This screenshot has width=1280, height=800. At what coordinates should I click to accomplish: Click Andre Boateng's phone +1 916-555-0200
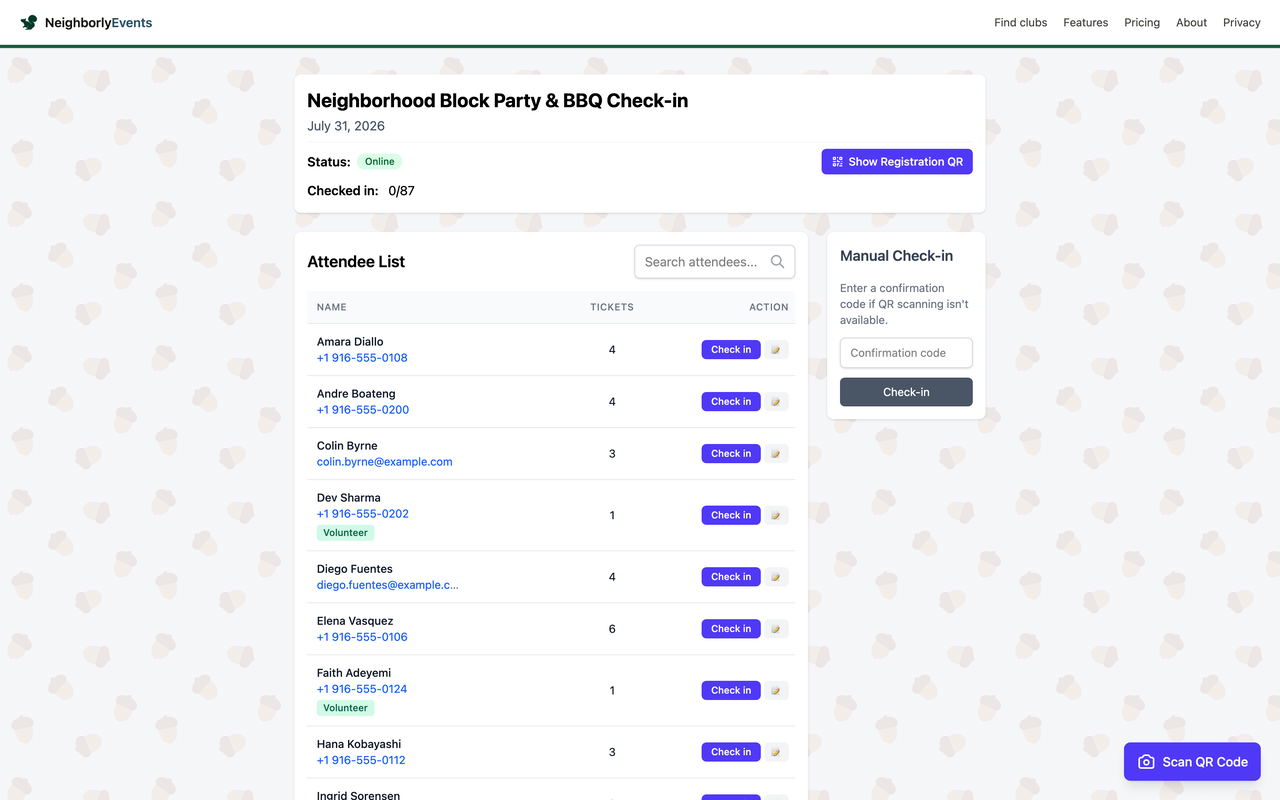(363, 410)
